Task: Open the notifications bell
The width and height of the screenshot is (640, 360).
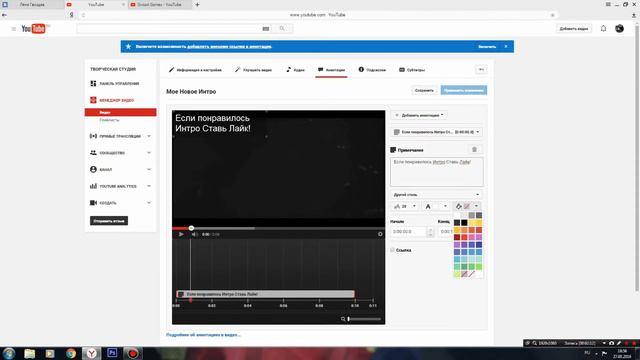Action: 603,29
